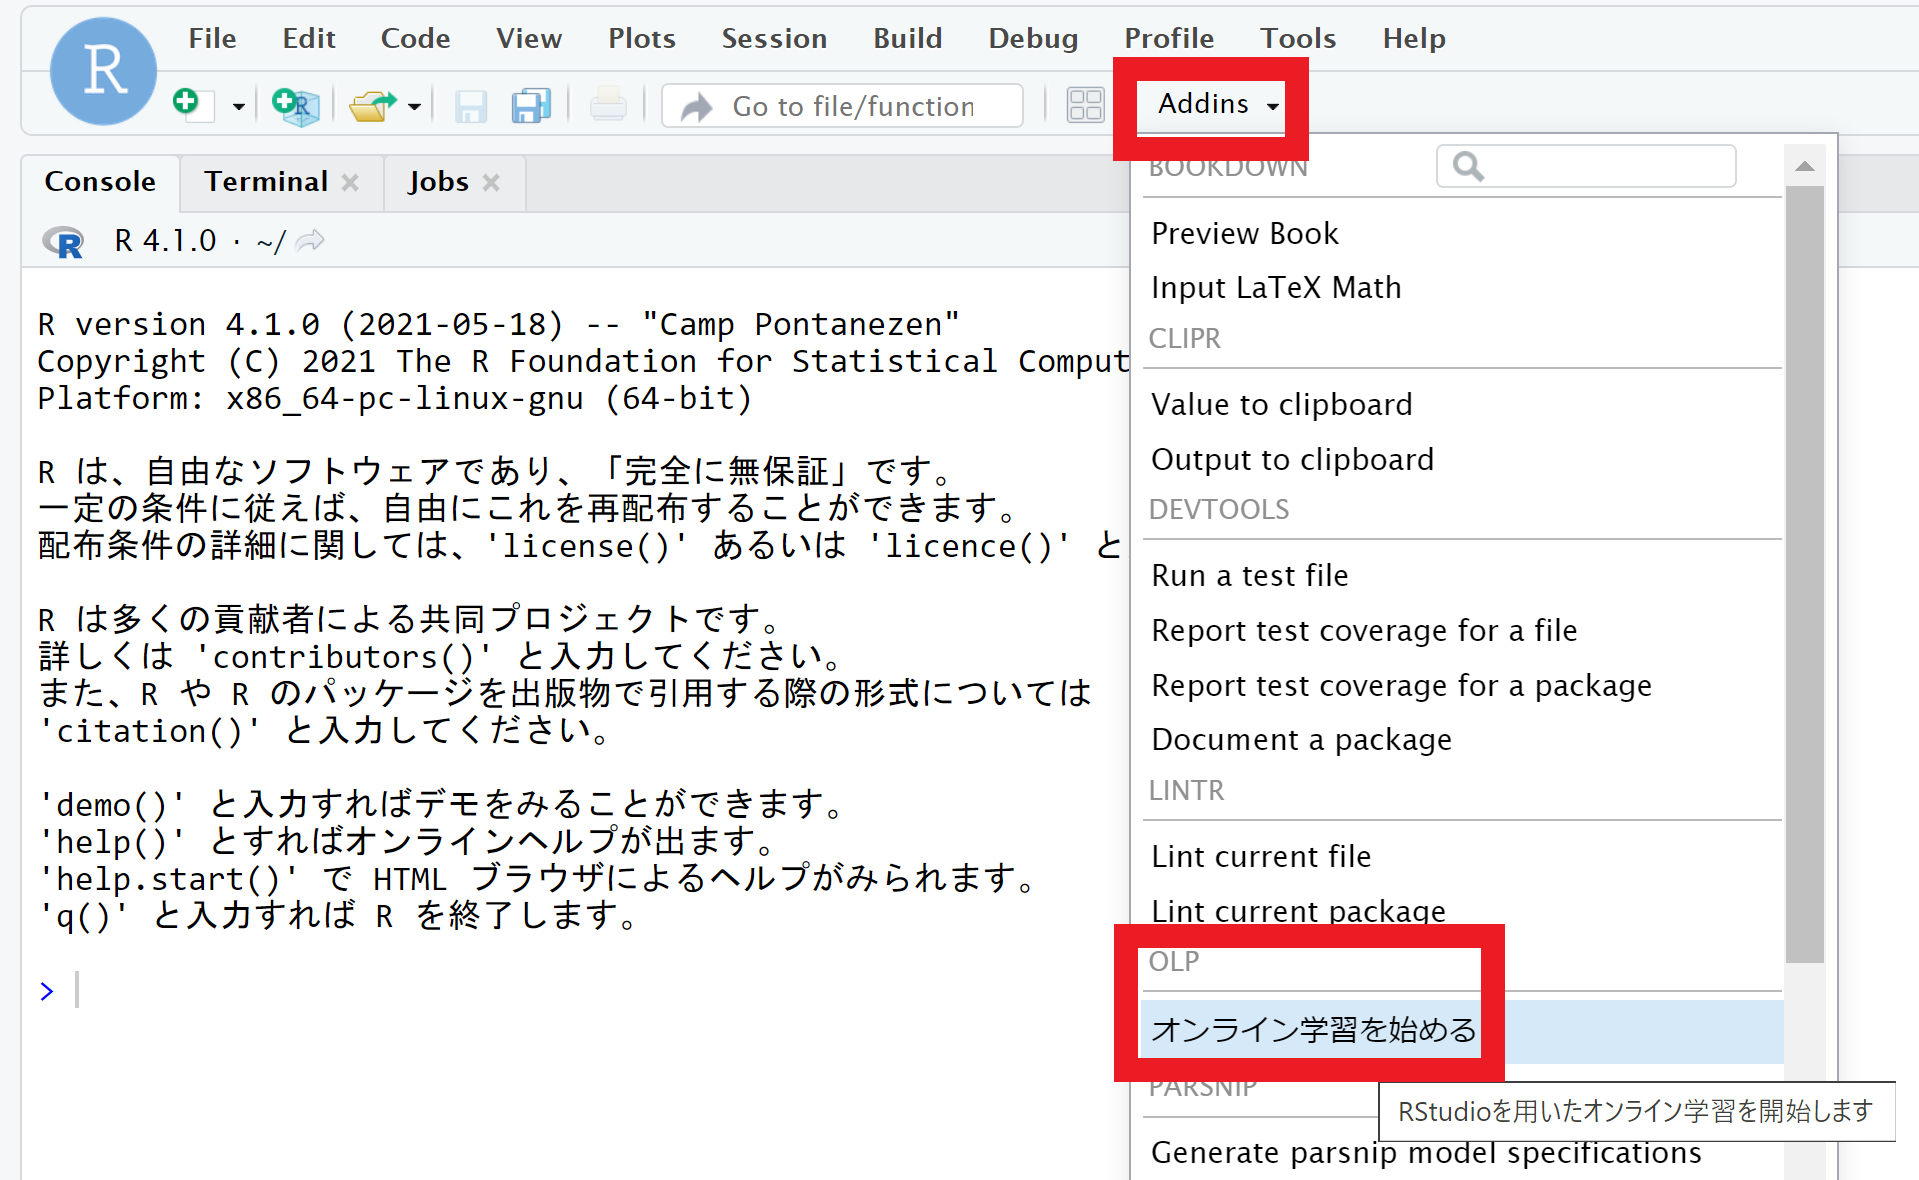
Task: Select Report test coverage for a file
Action: 1462,630
